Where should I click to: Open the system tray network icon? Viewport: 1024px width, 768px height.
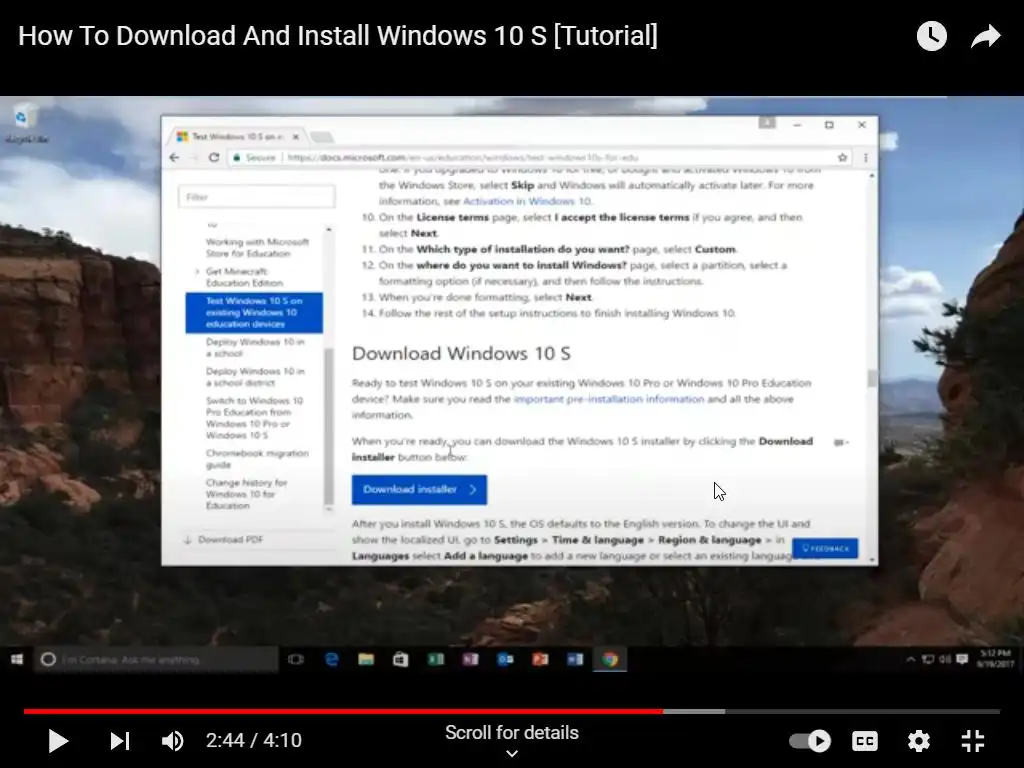(927, 660)
